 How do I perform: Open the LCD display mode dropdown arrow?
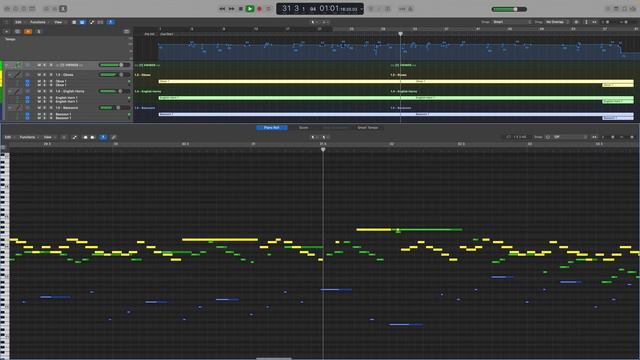click(362, 9)
